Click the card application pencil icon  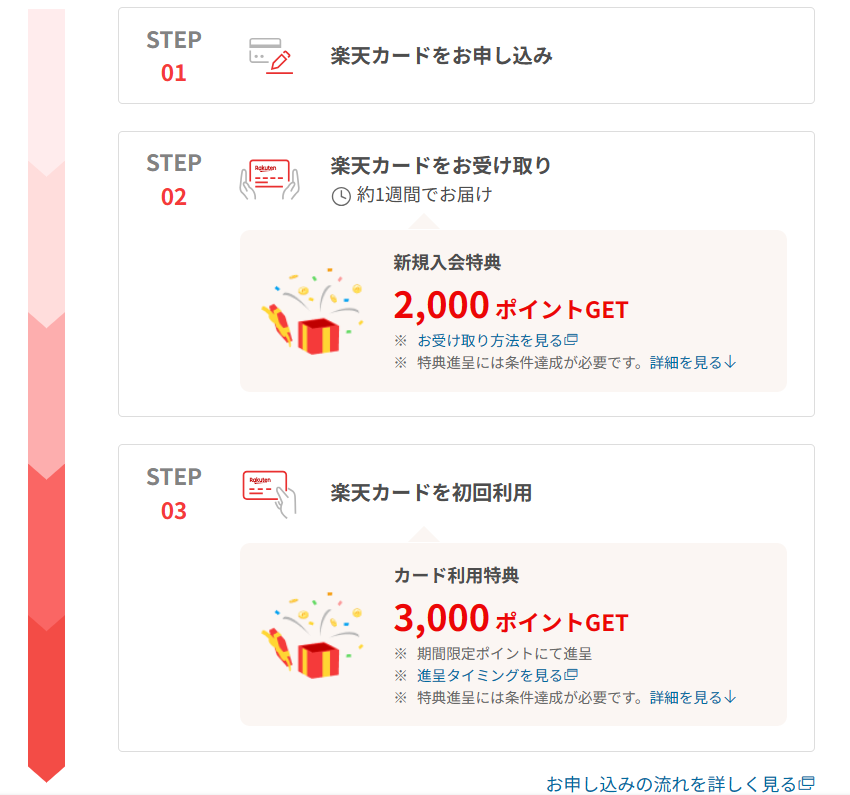pos(271,56)
